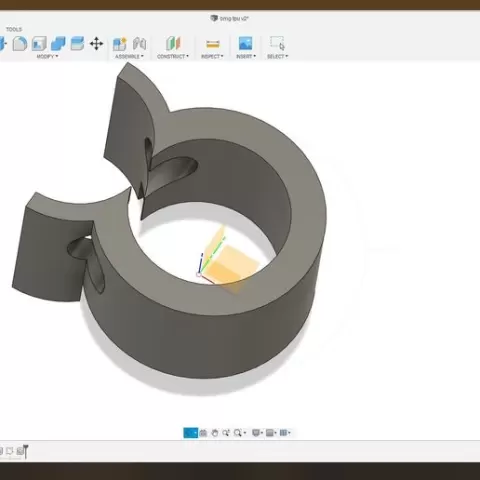The image size is (480, 480).
Task: Activate the Pan hand tool
Action: pos(215,433)
